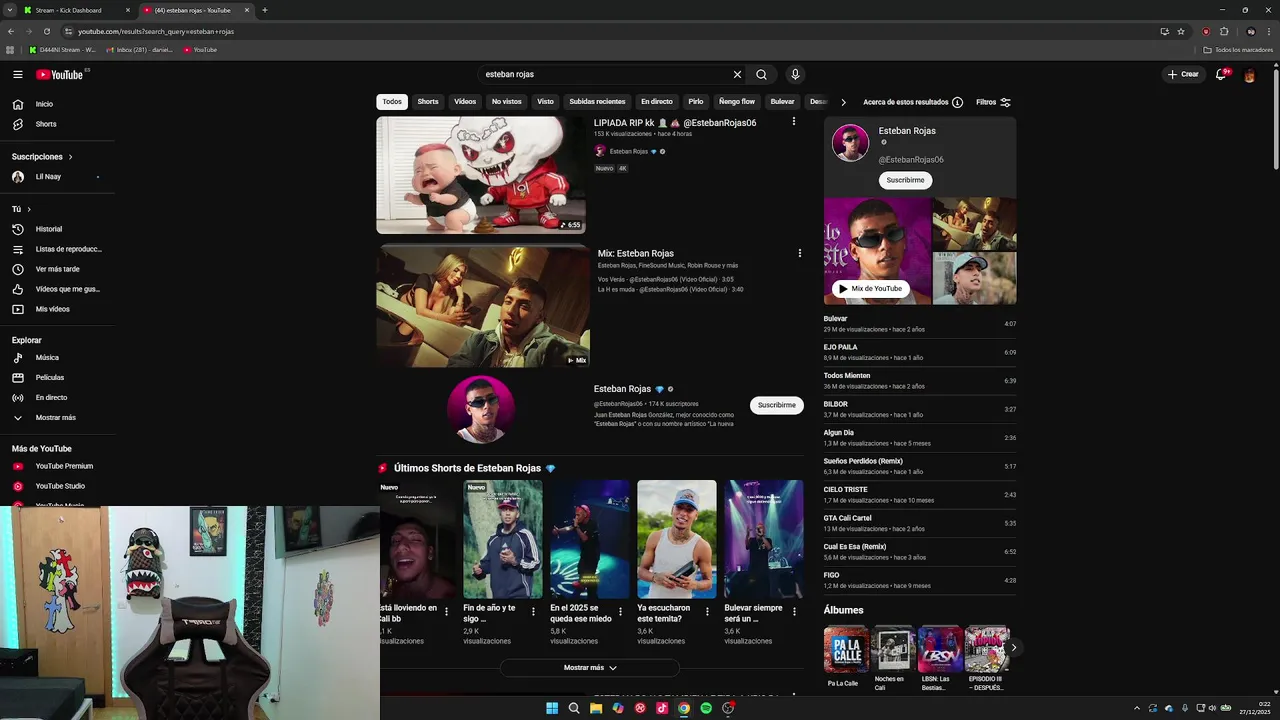1280x720 pixels.
Task: Expand the Suscripciones section chevron
Action: pos(70,157)
